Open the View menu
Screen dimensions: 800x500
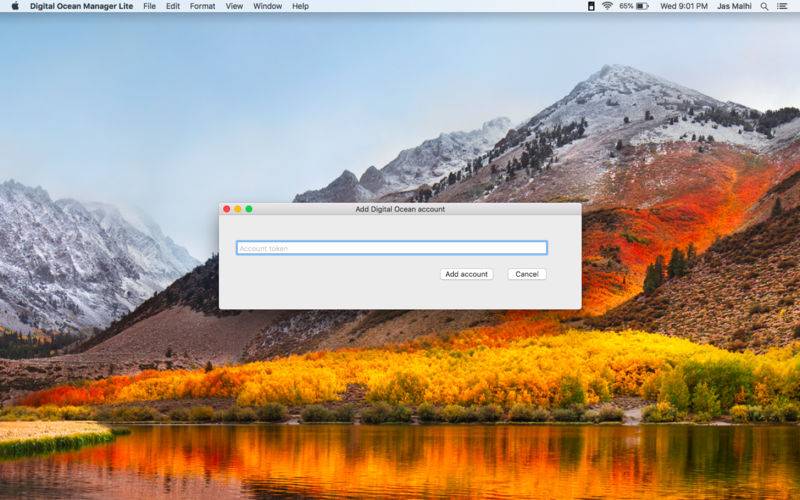pos(234,6)
